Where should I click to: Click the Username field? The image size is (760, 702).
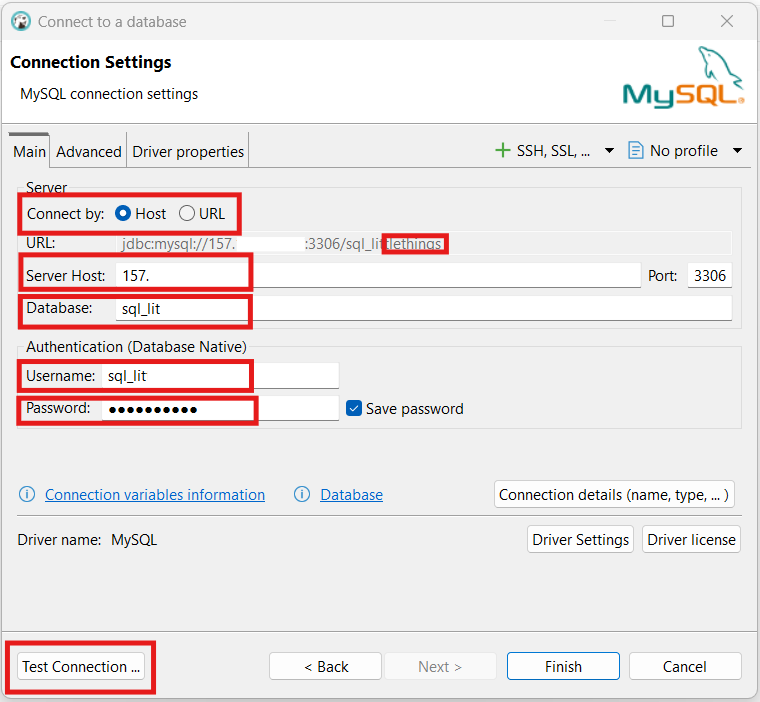coord(221,376)
